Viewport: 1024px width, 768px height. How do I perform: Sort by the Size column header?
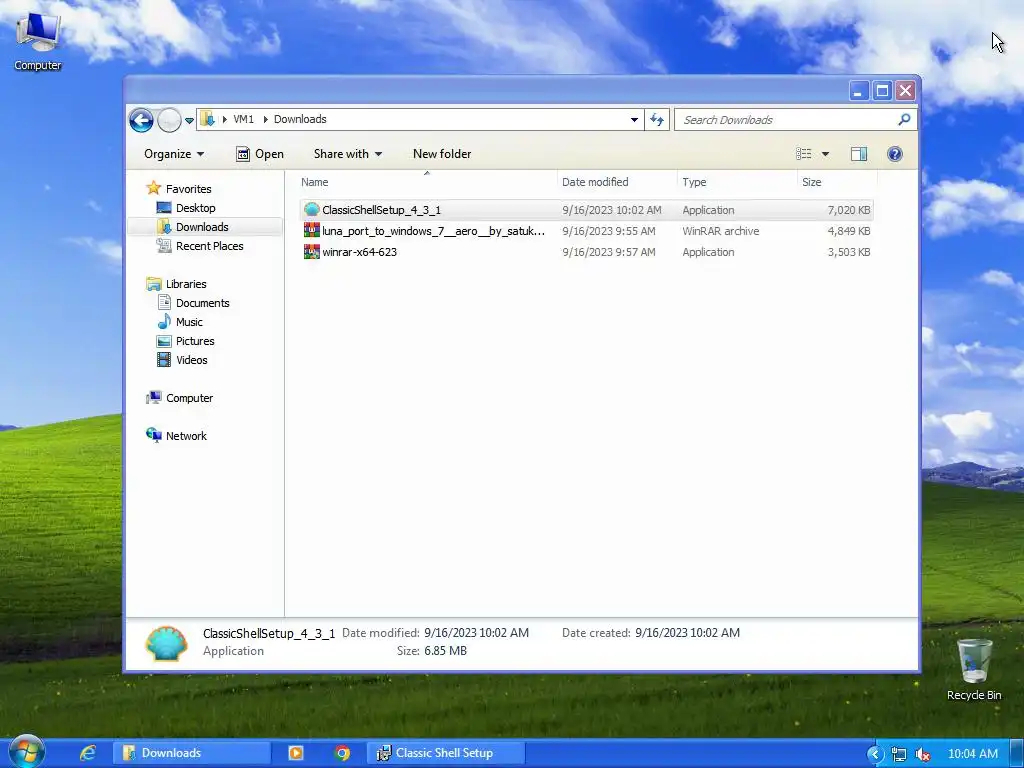837,182
